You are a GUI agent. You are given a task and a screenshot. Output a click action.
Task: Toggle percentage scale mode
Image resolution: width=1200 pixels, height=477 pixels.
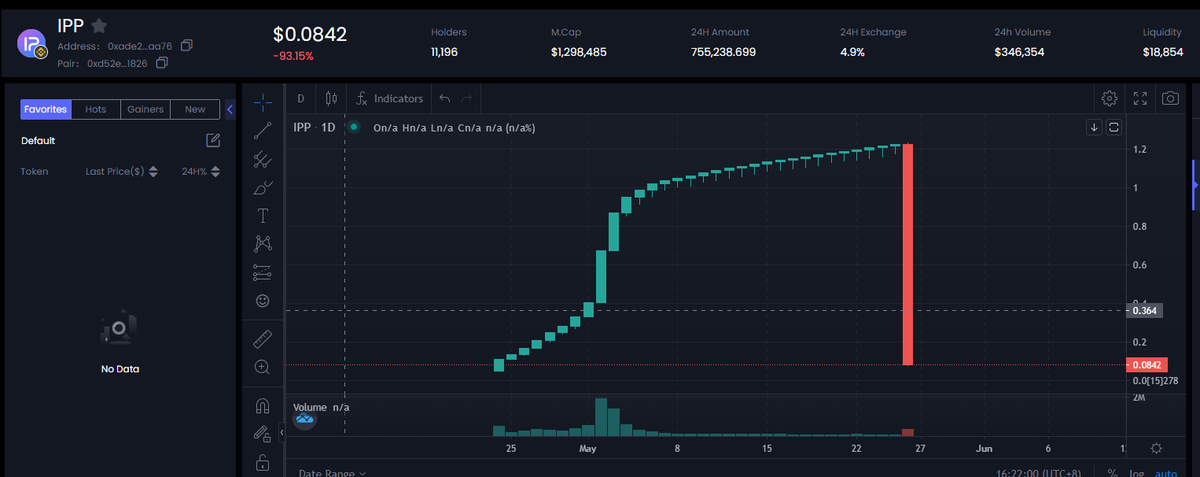1114,472
